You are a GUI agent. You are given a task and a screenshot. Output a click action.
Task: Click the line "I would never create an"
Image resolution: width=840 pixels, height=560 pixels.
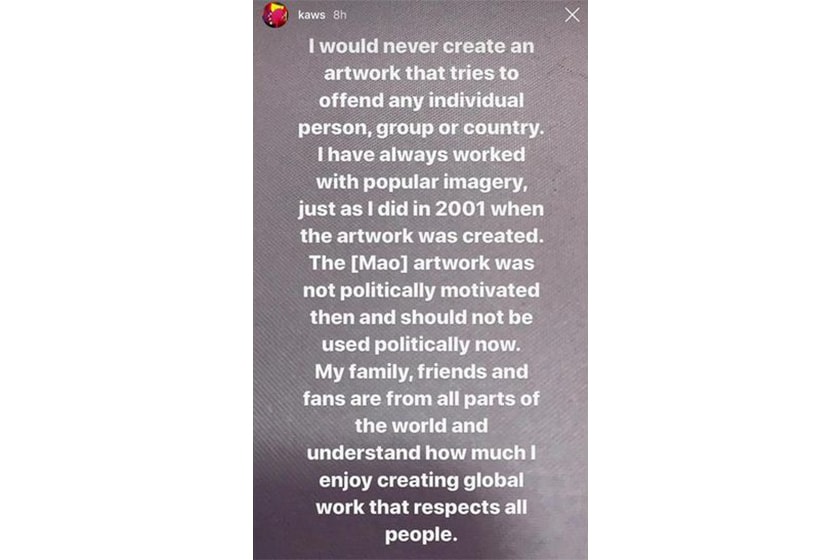click(x=419, y=46)
